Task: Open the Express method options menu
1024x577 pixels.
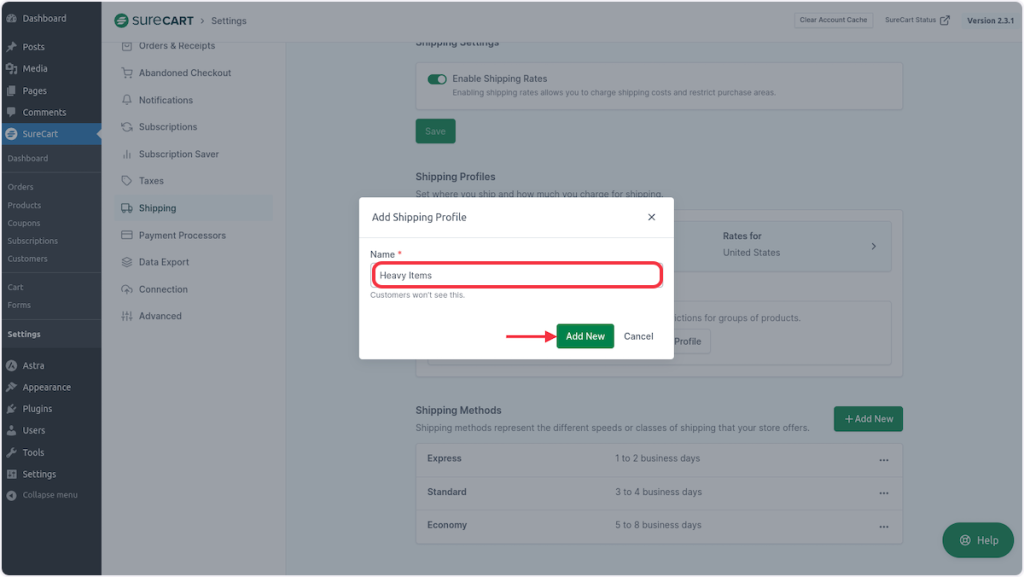Action: (x=883, y=460)
